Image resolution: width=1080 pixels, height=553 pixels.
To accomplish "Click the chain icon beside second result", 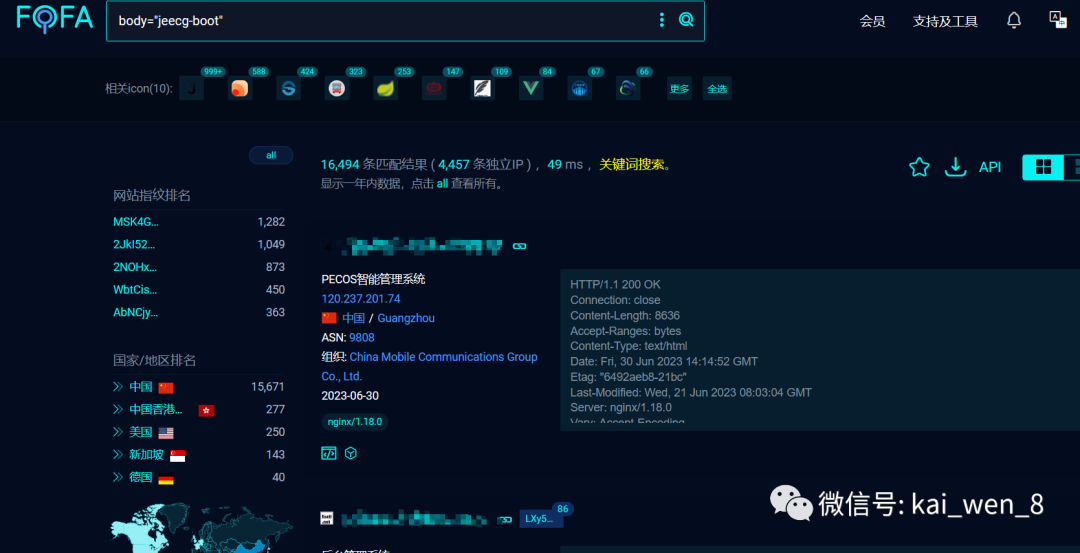I will pos(506,519).
